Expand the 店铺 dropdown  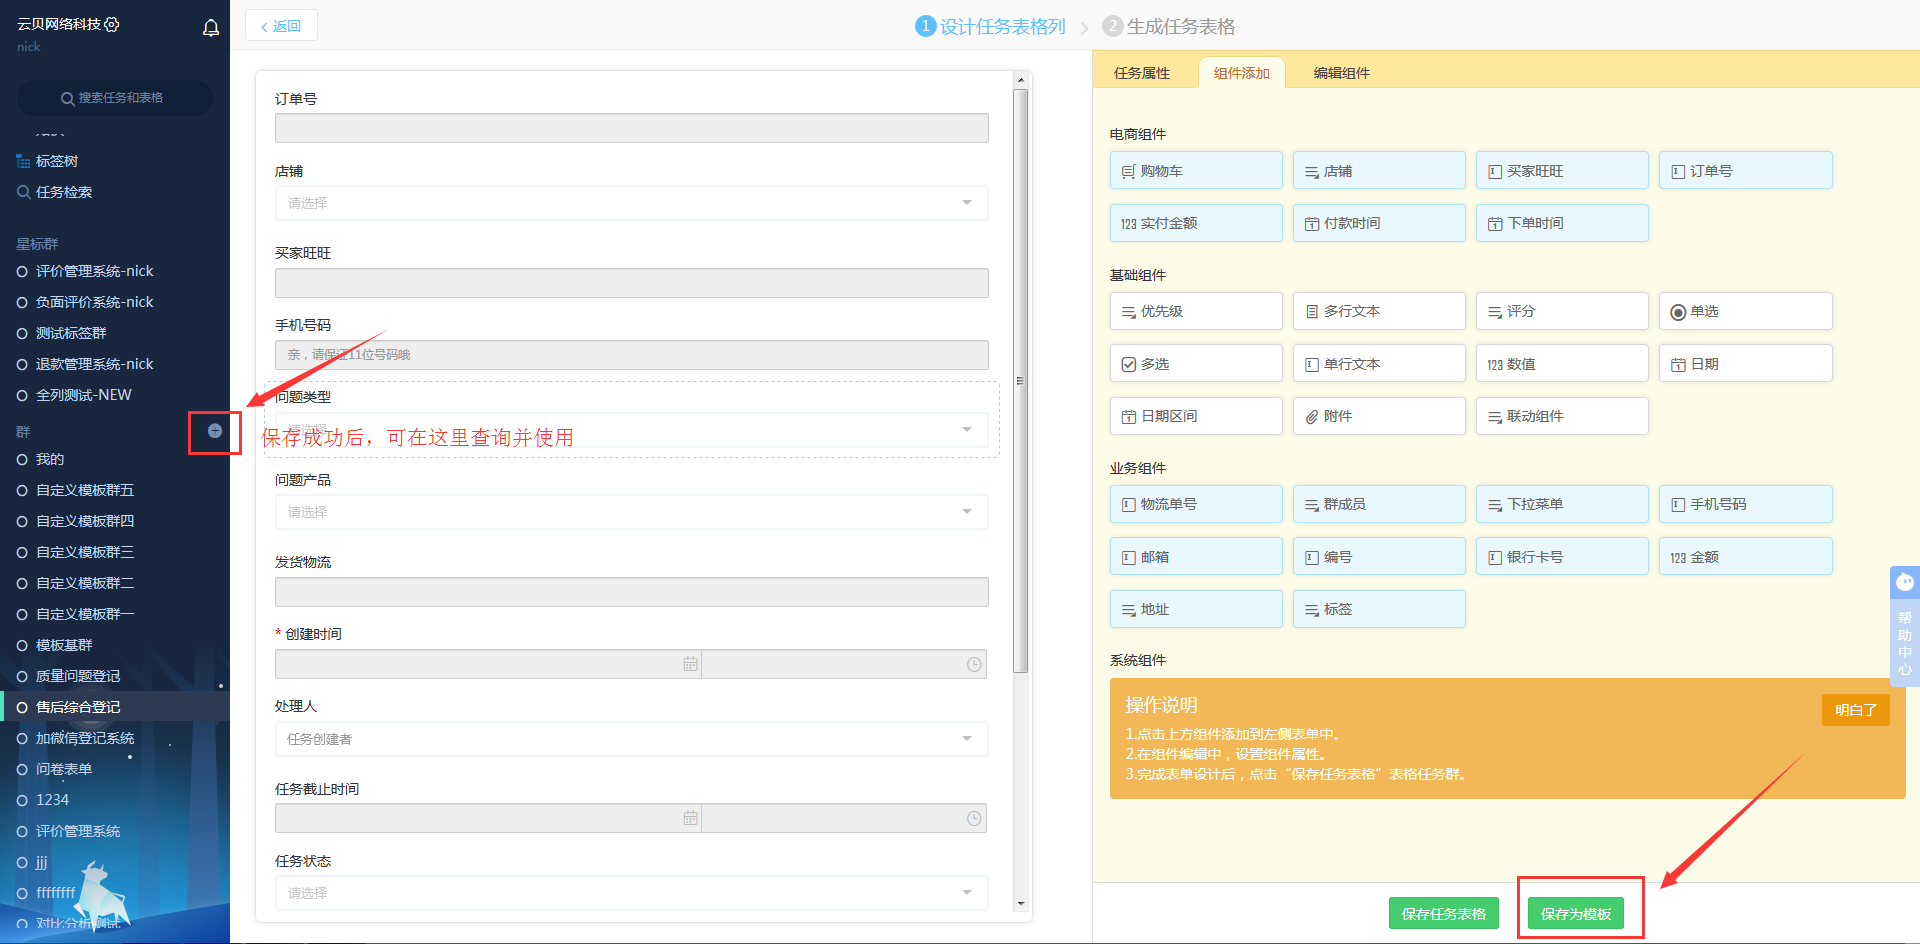pos(631,203)
